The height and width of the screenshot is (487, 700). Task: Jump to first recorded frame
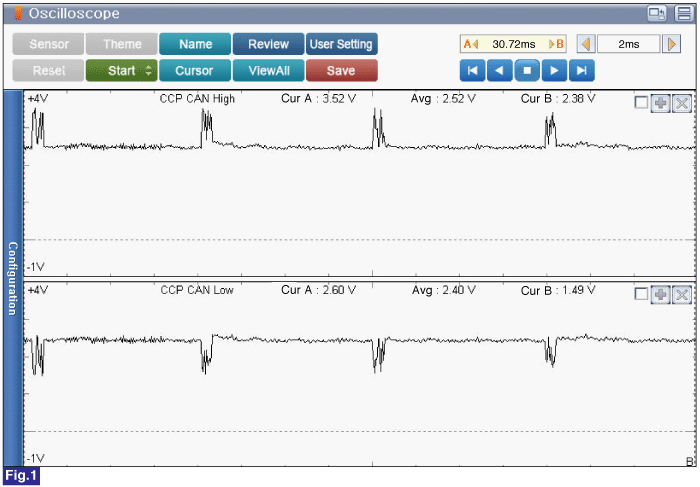[472, 71]
